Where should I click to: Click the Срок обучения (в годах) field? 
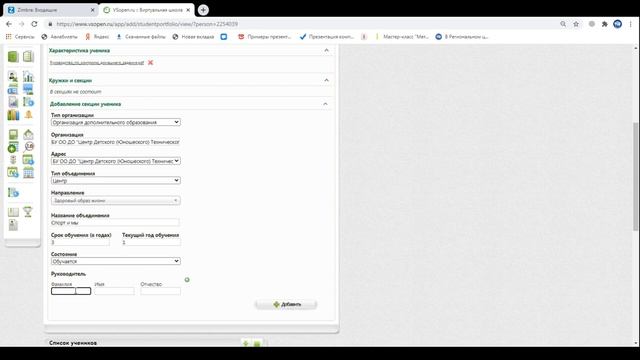(x=80, y=242)
